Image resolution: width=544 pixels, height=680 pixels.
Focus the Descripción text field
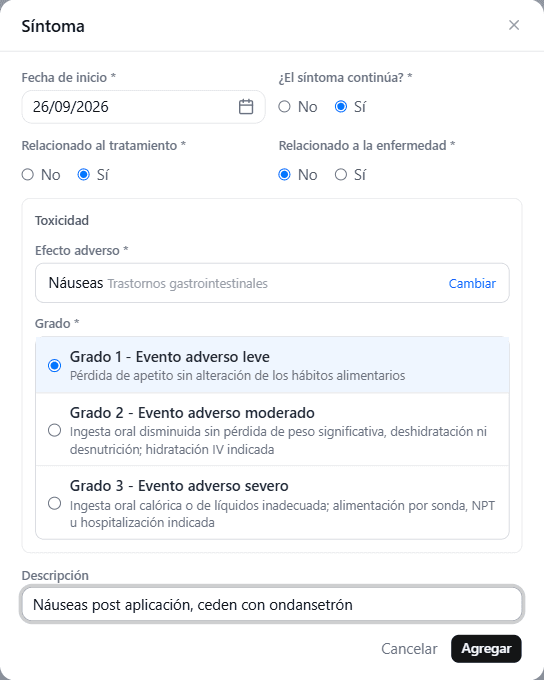pos(272,604)
